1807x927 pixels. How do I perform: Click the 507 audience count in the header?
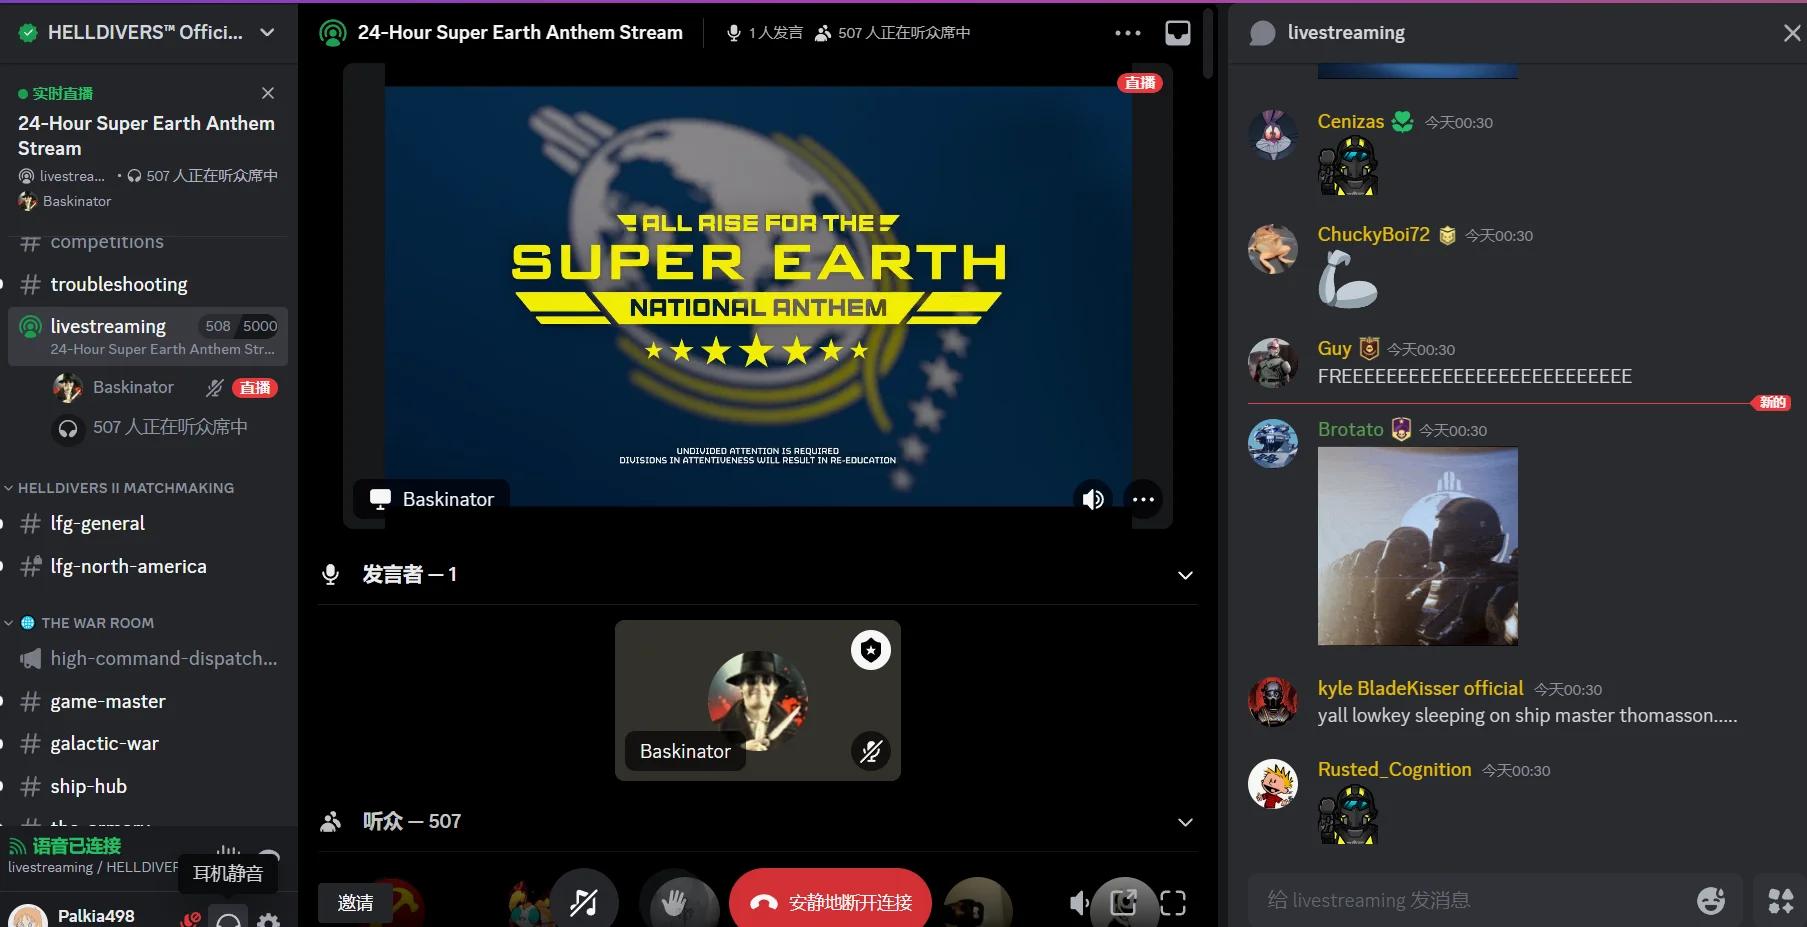coord(892,33)
